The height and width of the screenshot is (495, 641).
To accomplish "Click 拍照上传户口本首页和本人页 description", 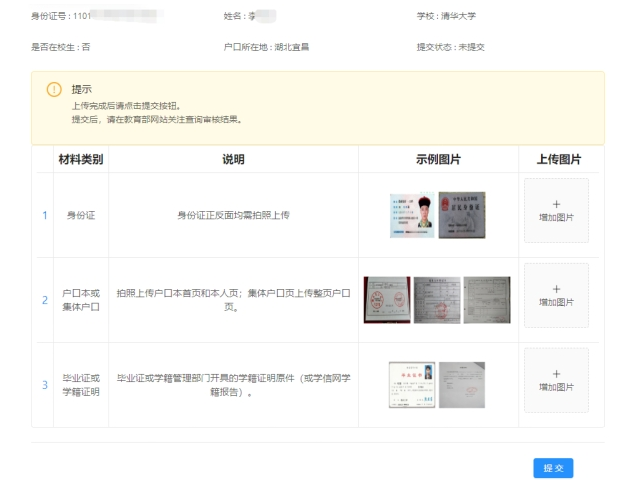I will (x=233, y=300).
